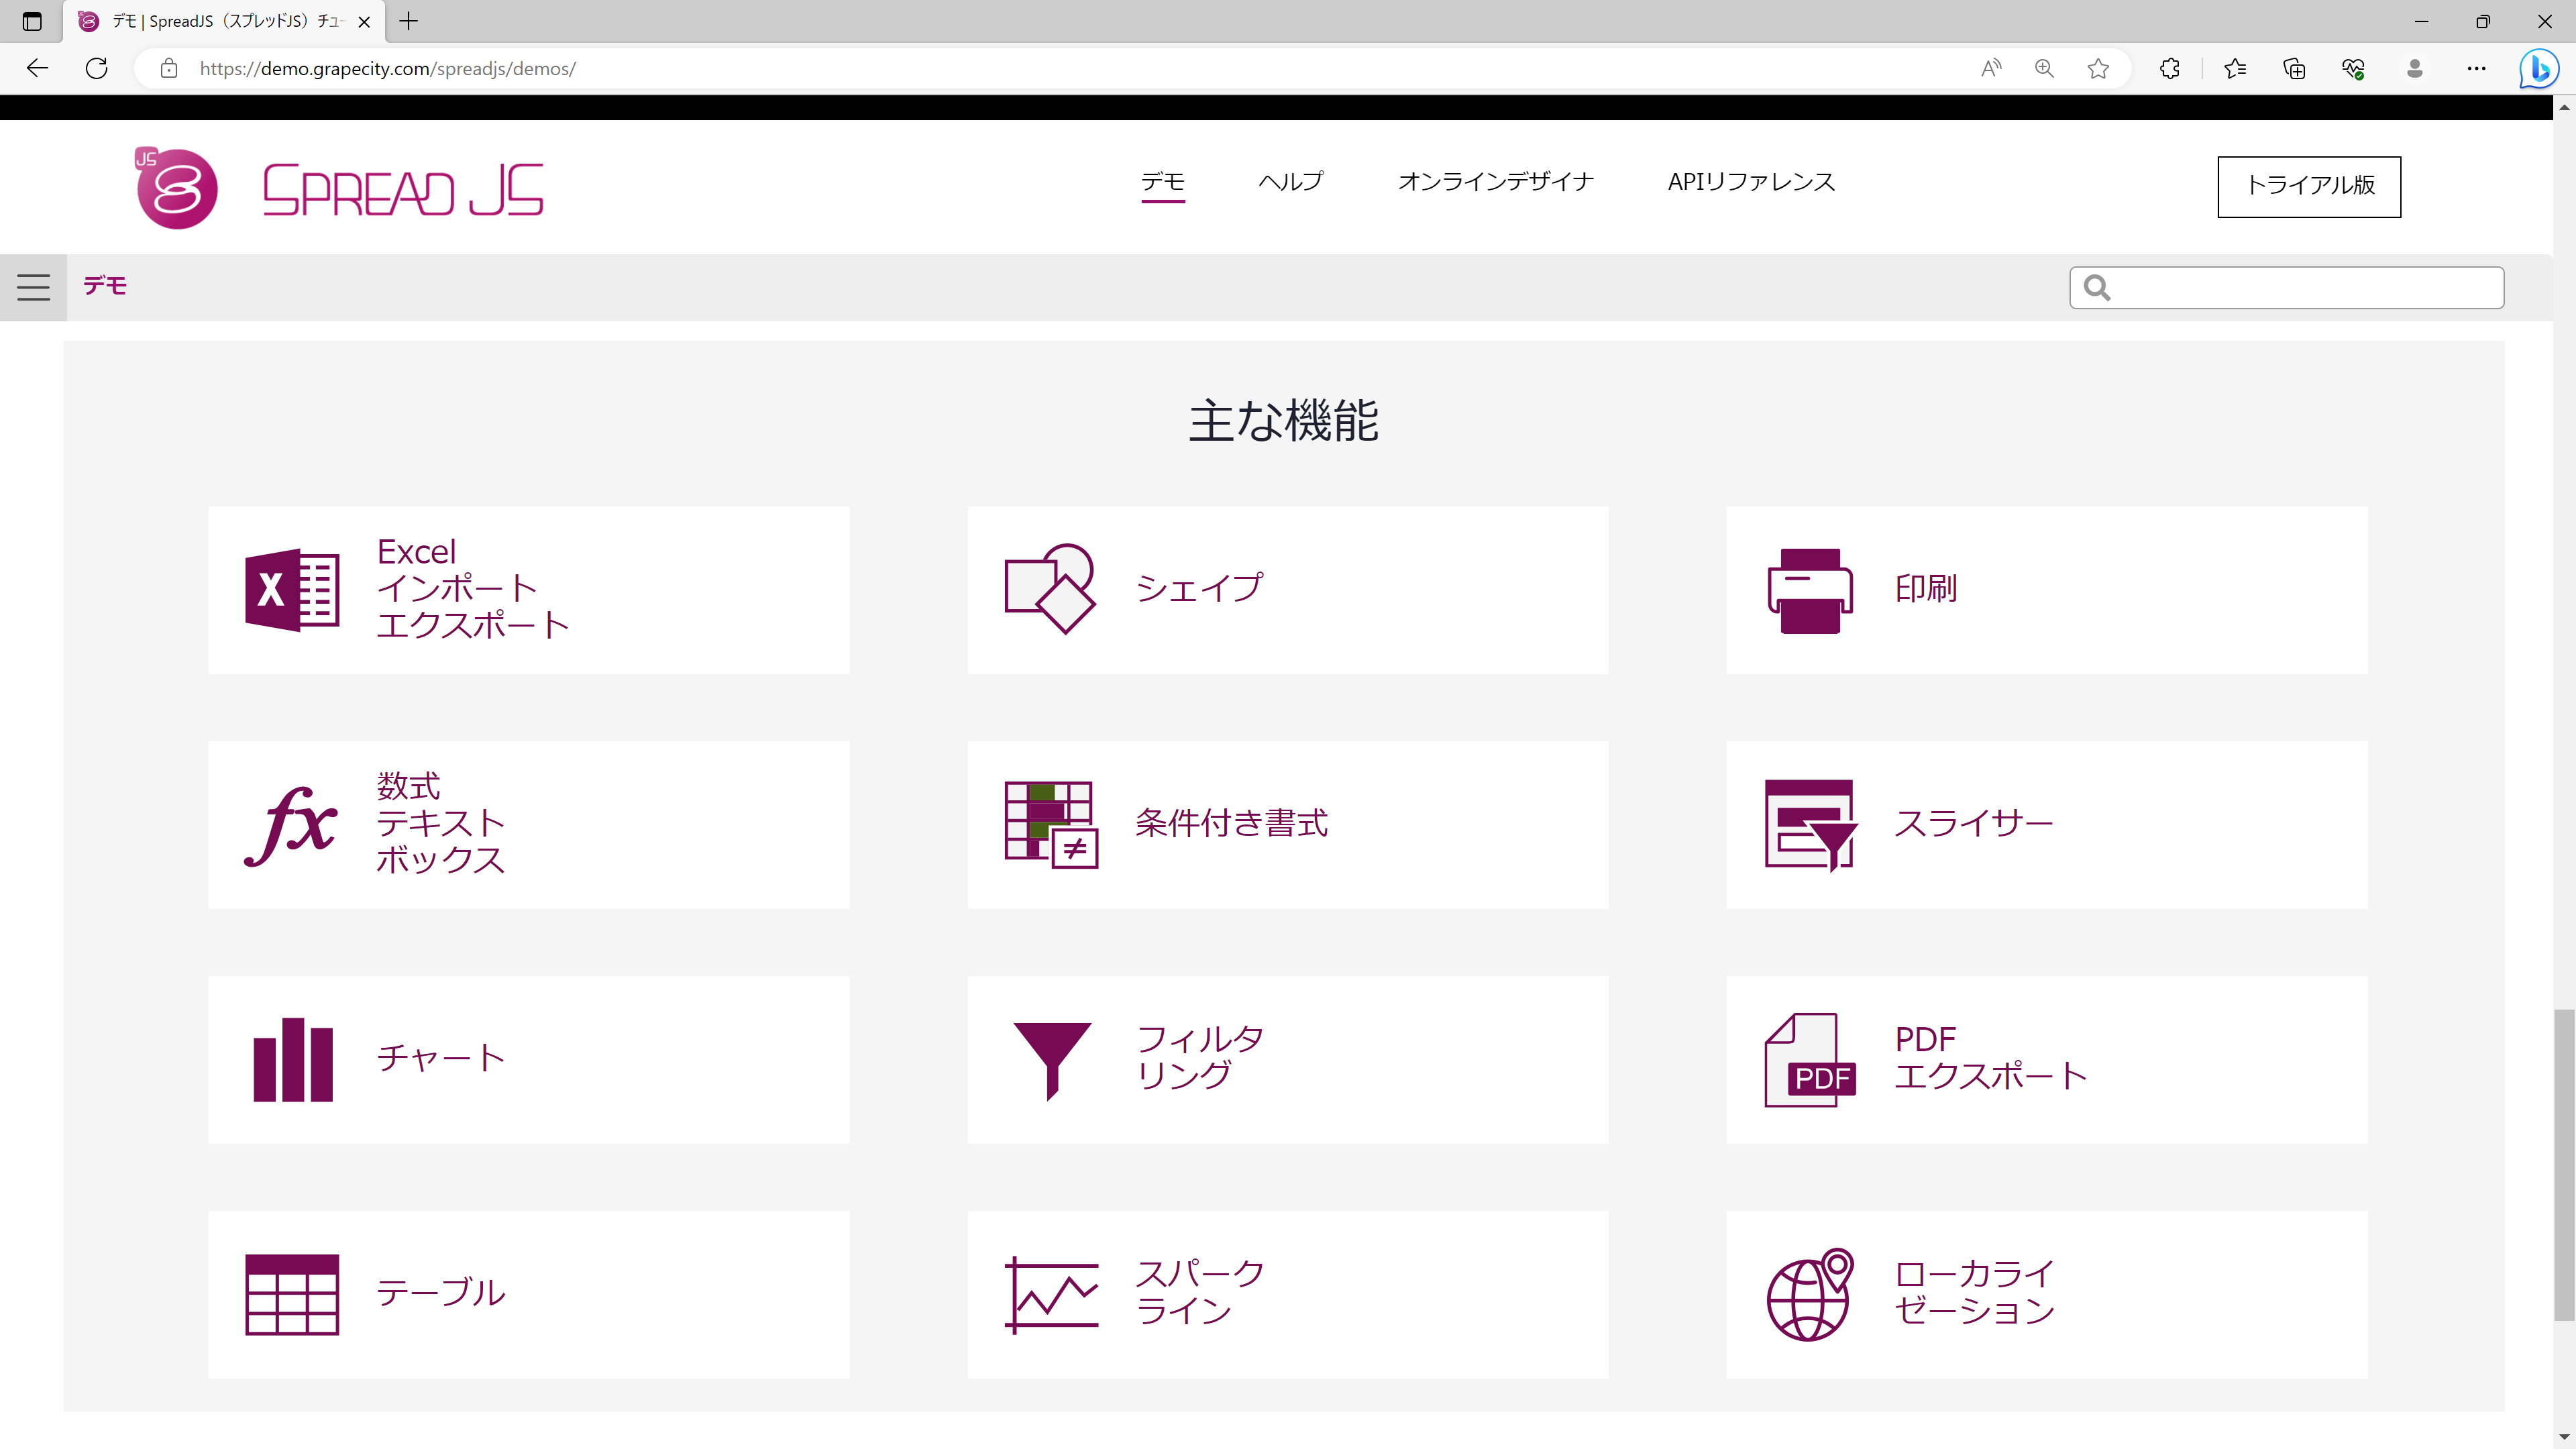Click the scrollbar down arrow

(2565, 1438)
